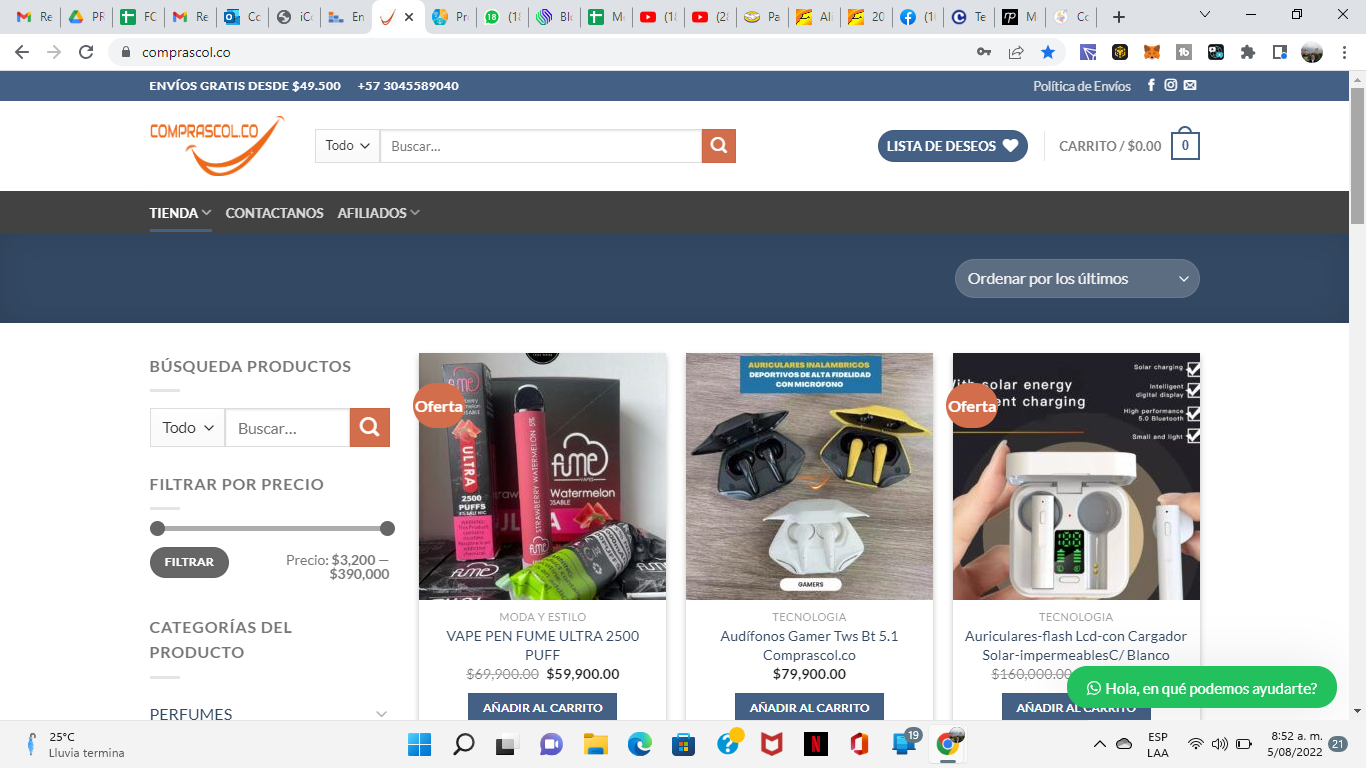Click the site lock icon in address bar
Viewport: 1366px width, 768px height.
(x=126, y=52)
